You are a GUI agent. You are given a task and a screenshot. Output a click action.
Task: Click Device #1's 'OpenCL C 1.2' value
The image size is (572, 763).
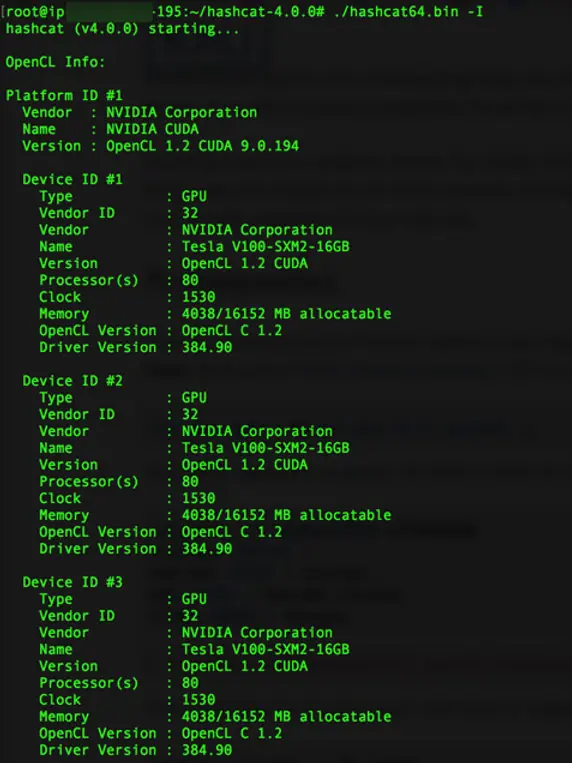[232, 330]
